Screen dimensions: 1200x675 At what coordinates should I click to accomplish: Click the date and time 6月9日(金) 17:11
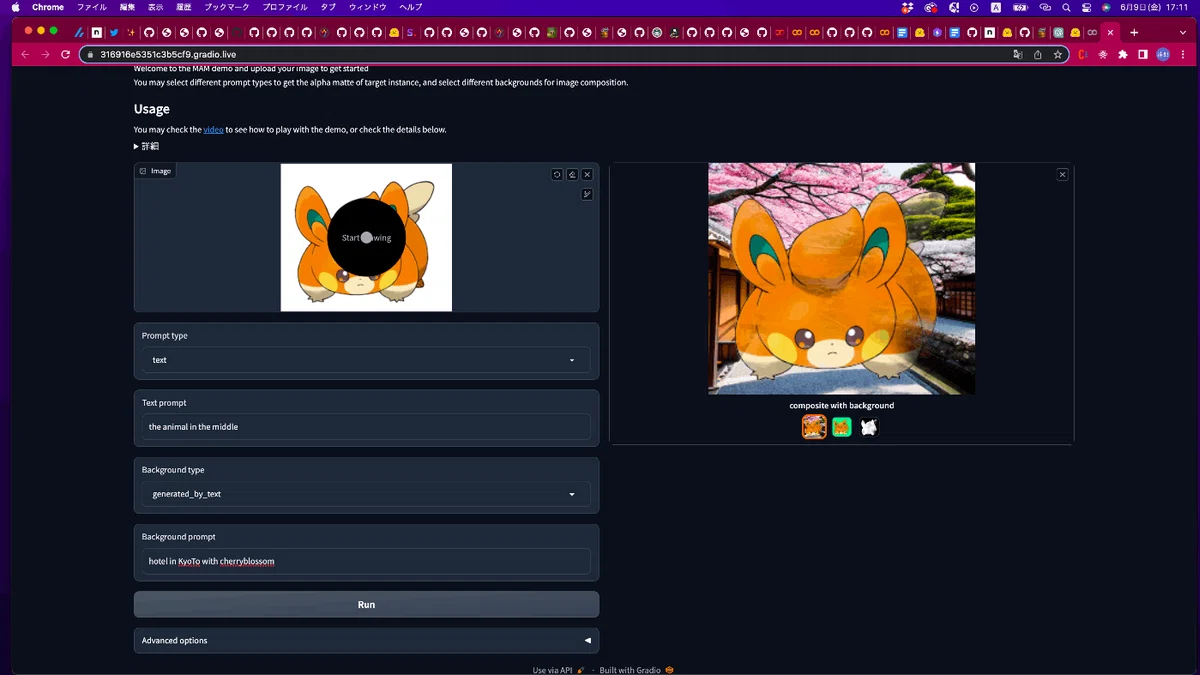[x=1155, y=7]
